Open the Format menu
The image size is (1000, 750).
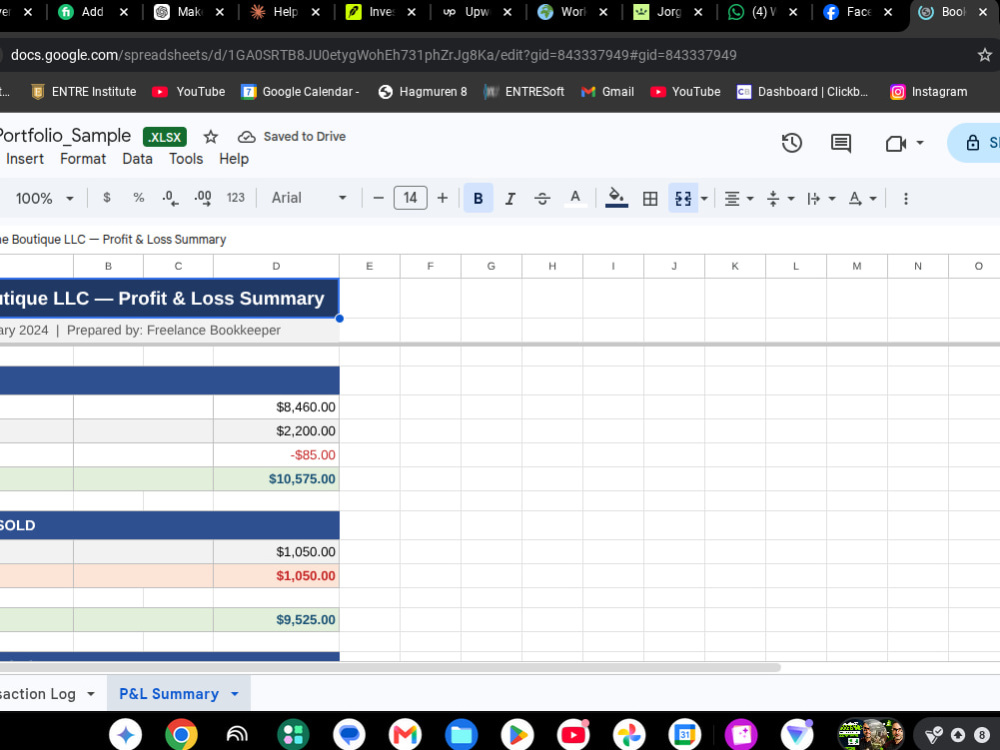(83, 159)
